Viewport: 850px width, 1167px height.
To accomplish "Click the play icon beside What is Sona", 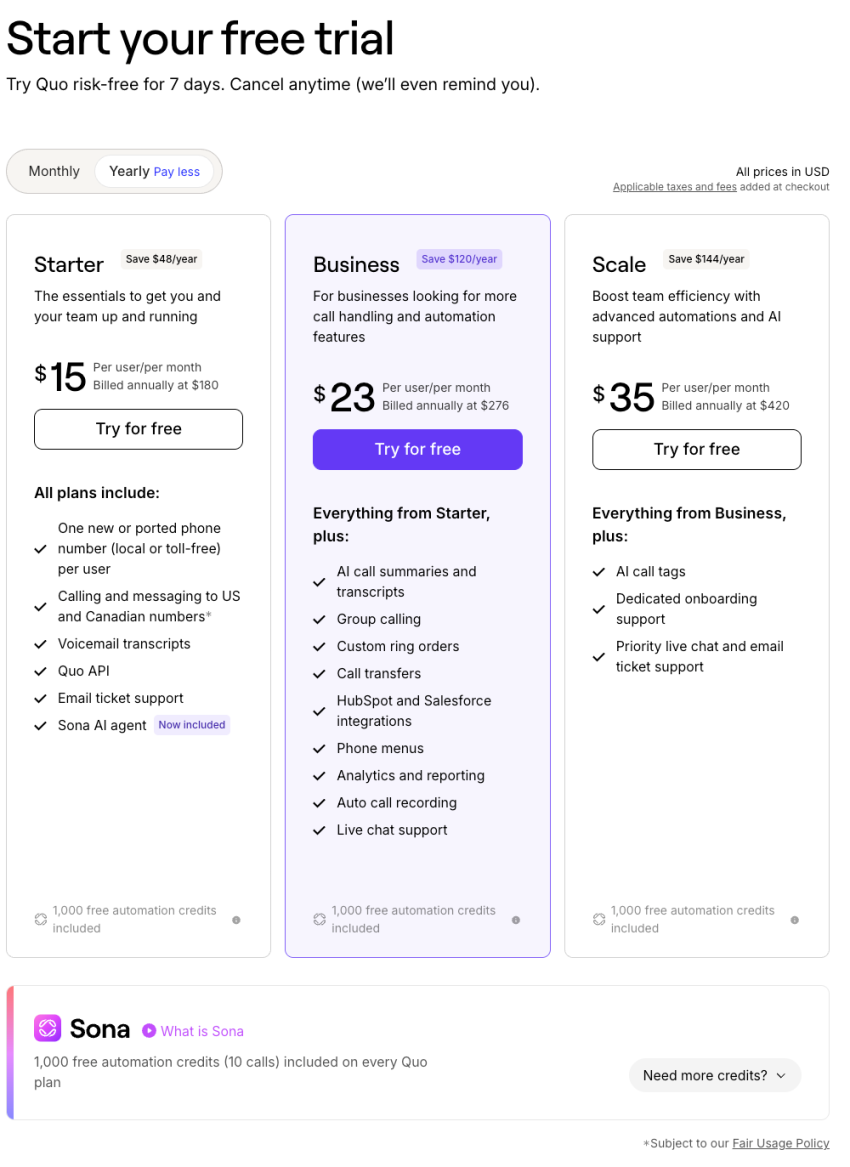I will pyautogui.click(x=149, y=1030).
